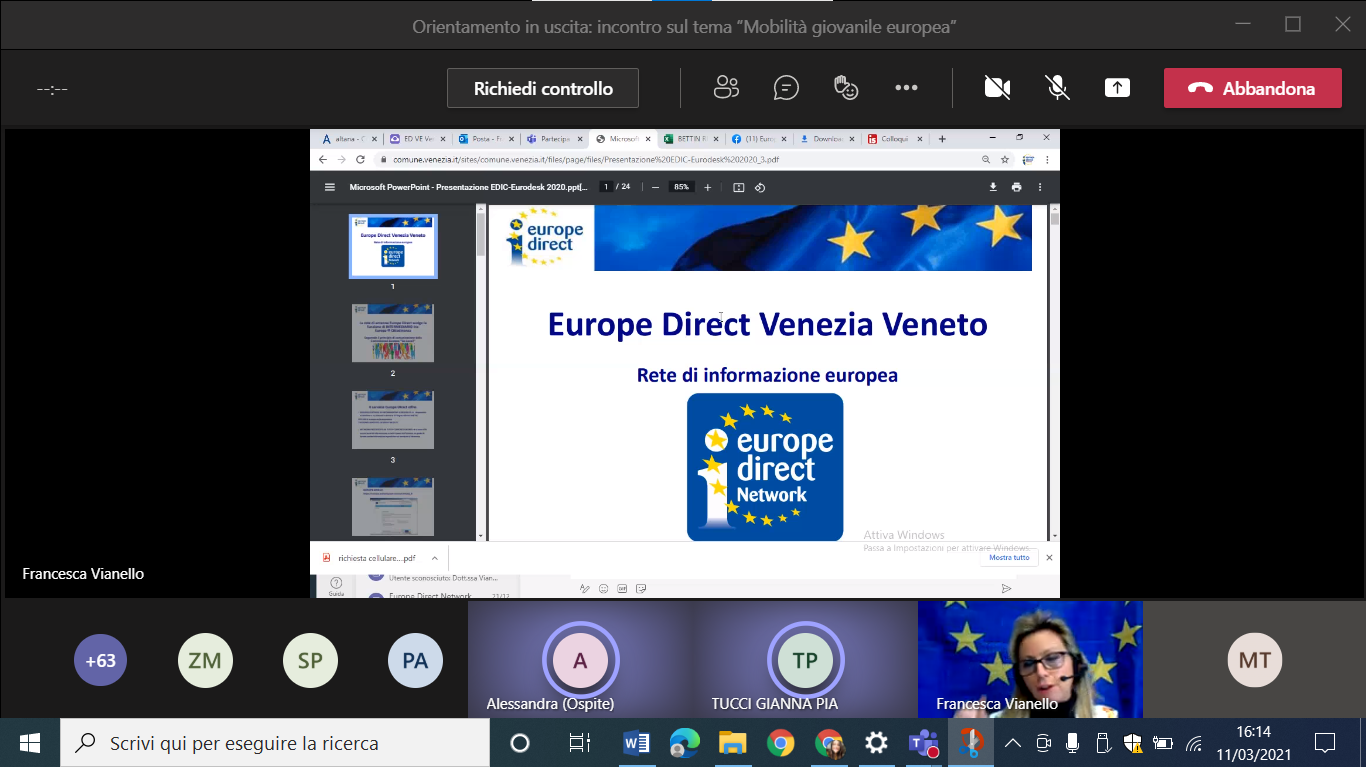
Task: Select the Alessandra (Ospite) participant tile
Action: (x=580, y=660)
